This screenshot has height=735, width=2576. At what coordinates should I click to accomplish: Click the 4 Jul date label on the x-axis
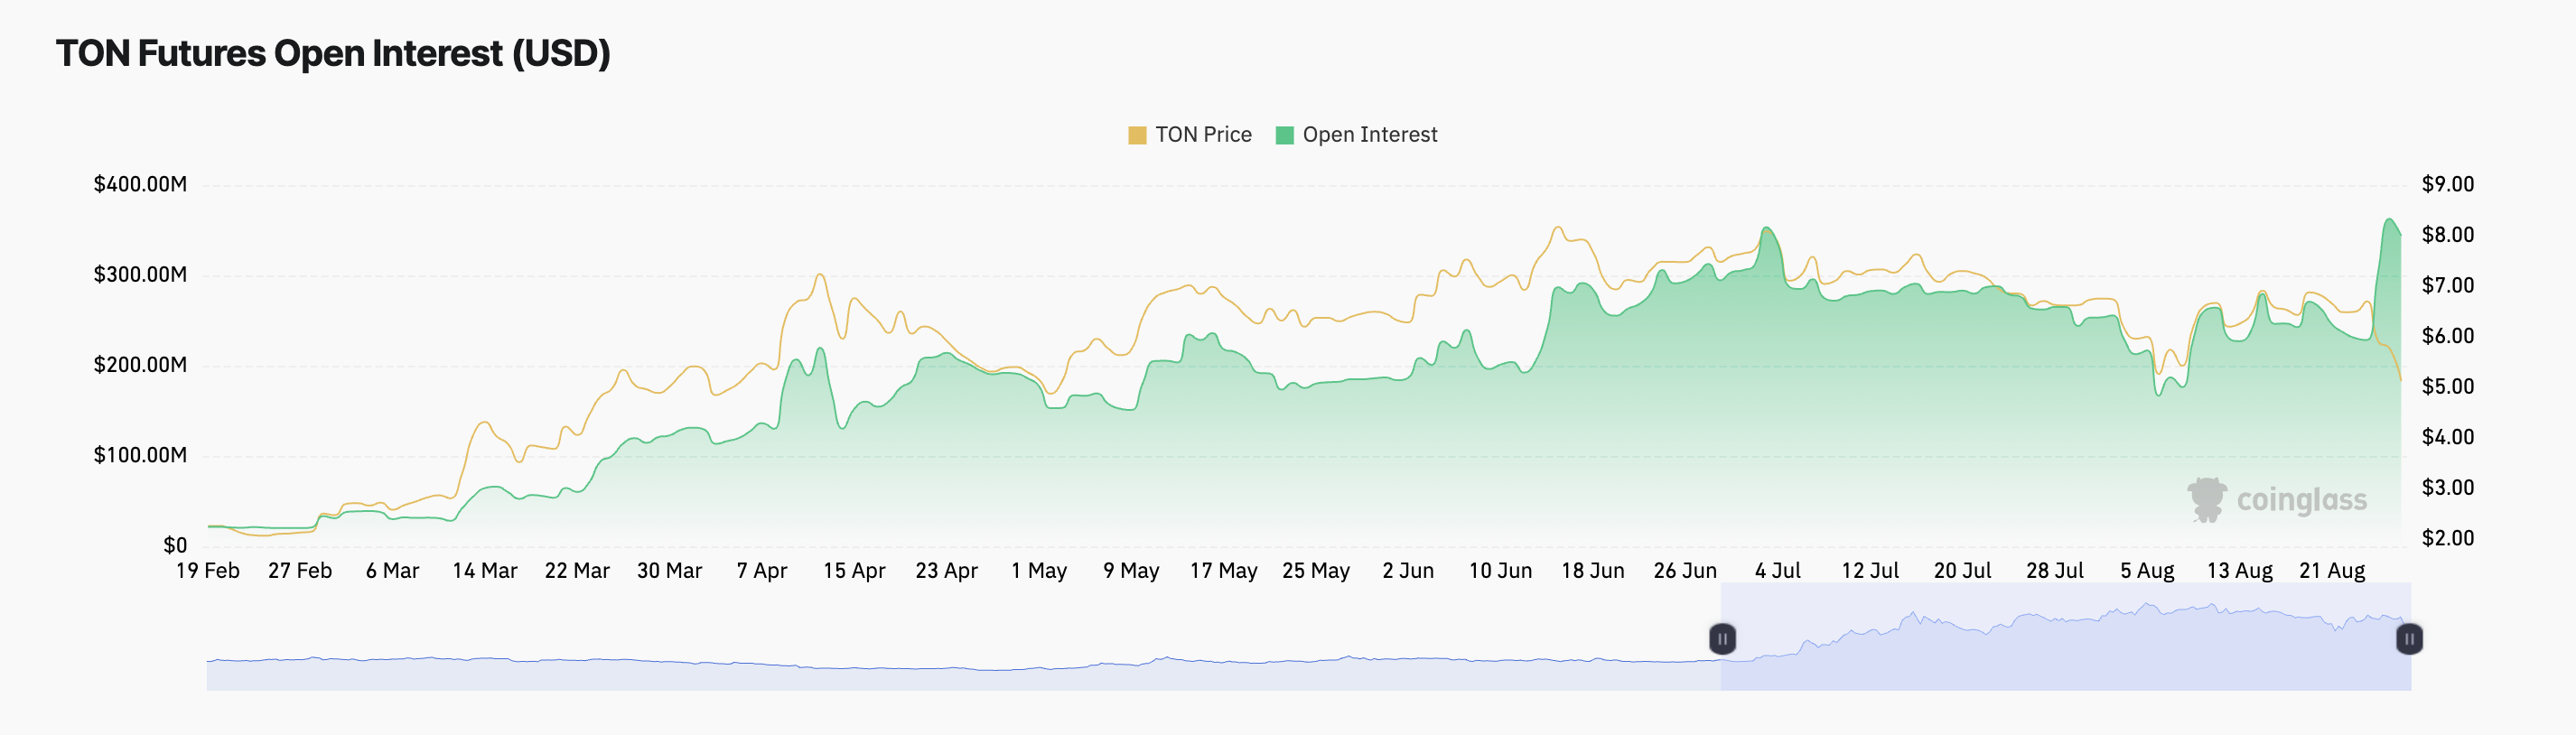click(1777, 571)
